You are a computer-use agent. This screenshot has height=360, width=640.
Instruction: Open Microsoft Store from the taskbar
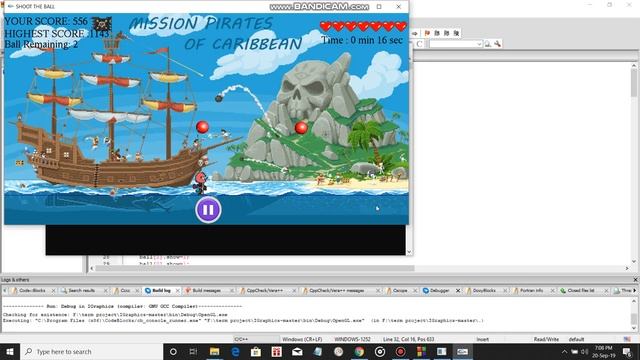[x=256, y=351]
